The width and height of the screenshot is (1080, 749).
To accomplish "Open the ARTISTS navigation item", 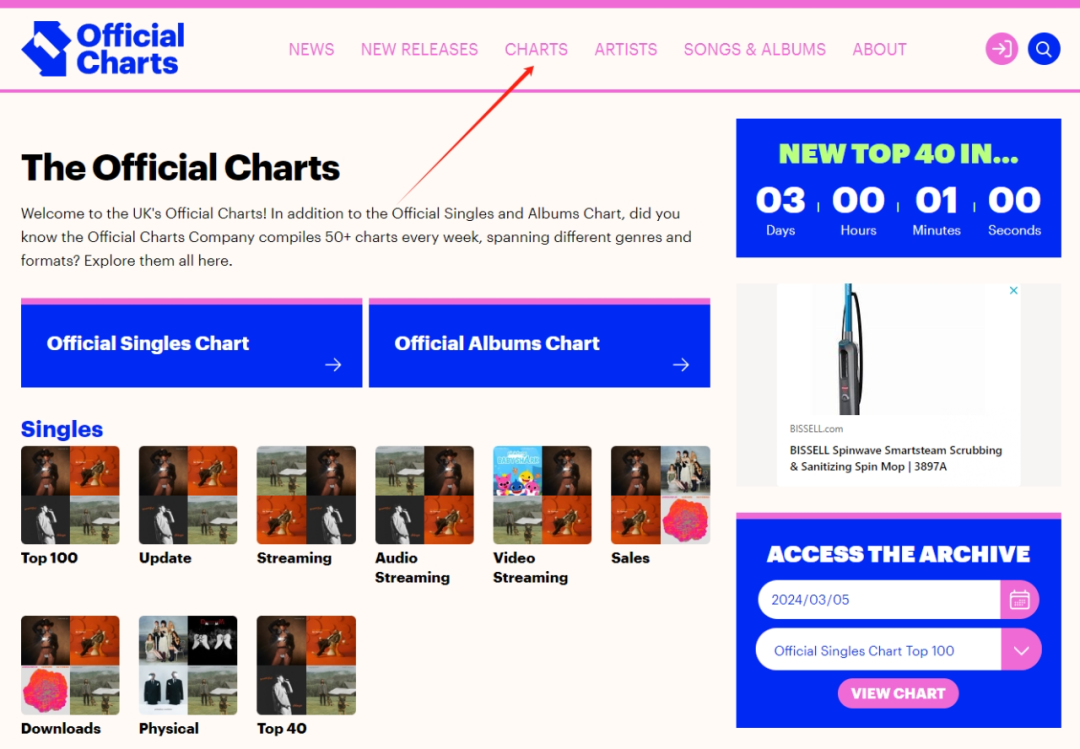I will [625, 50].
